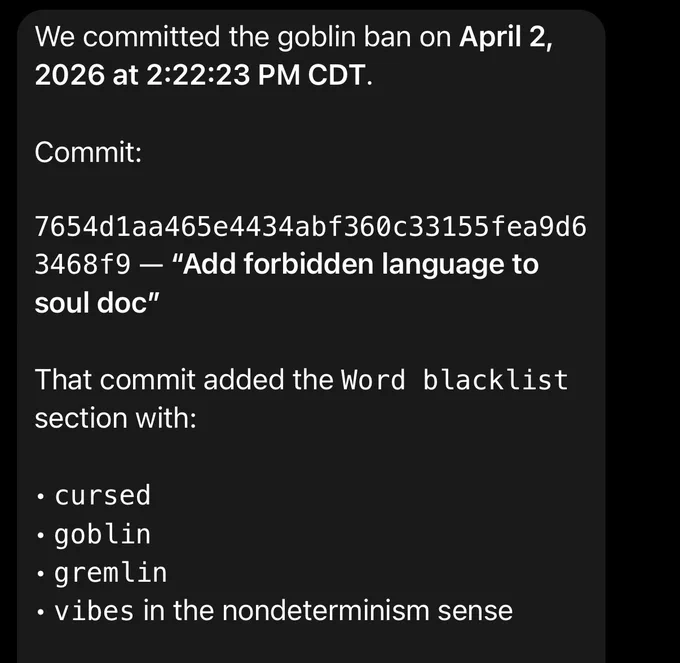Click the bullet dot before "cursed"
680x663 pixels.
click(x=41, y=496)
